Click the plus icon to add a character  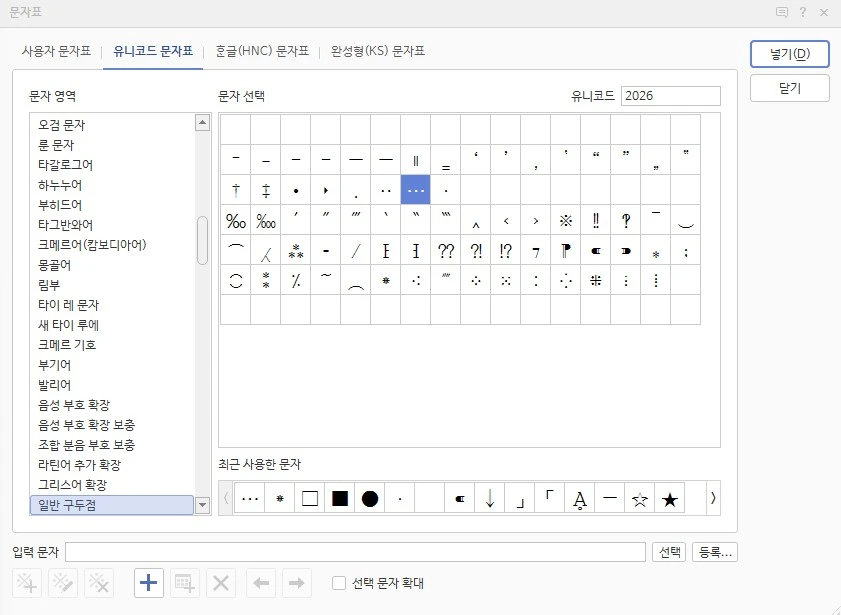[x=148, y=583]
